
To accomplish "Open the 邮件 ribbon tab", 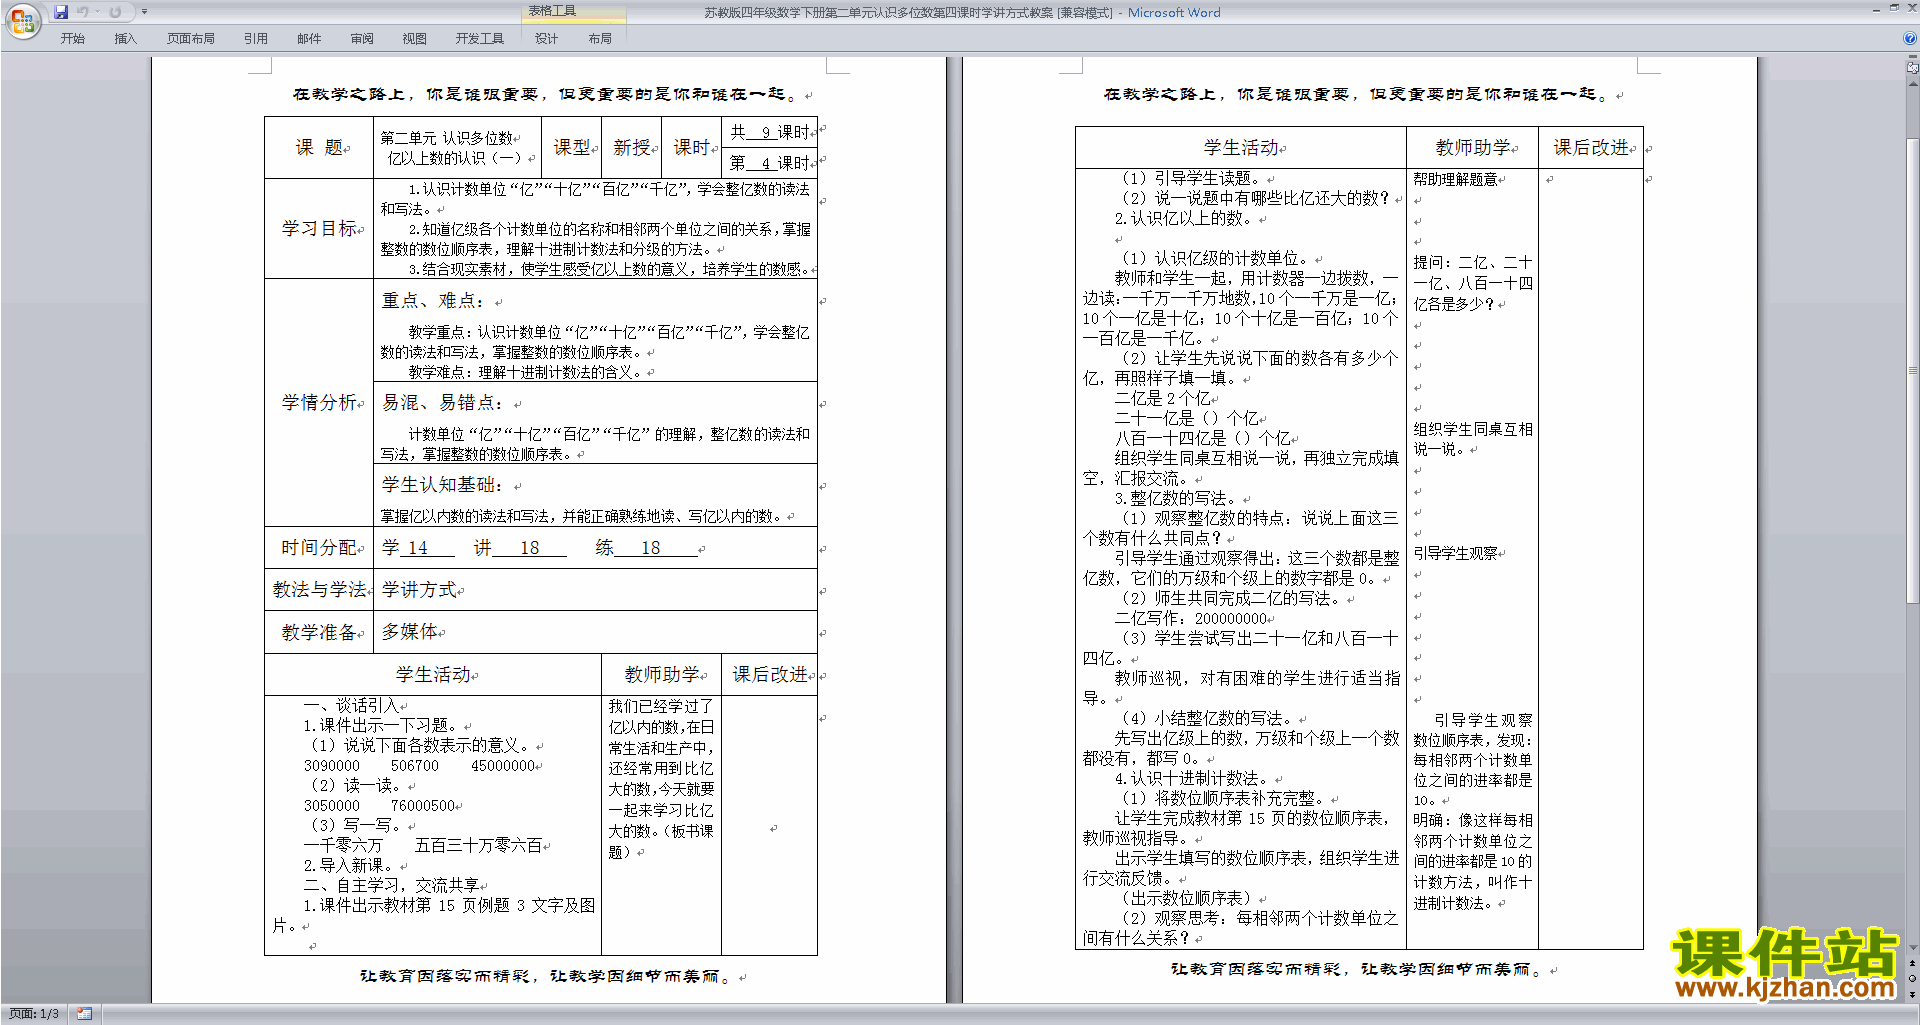I will (x=309, y=39).
